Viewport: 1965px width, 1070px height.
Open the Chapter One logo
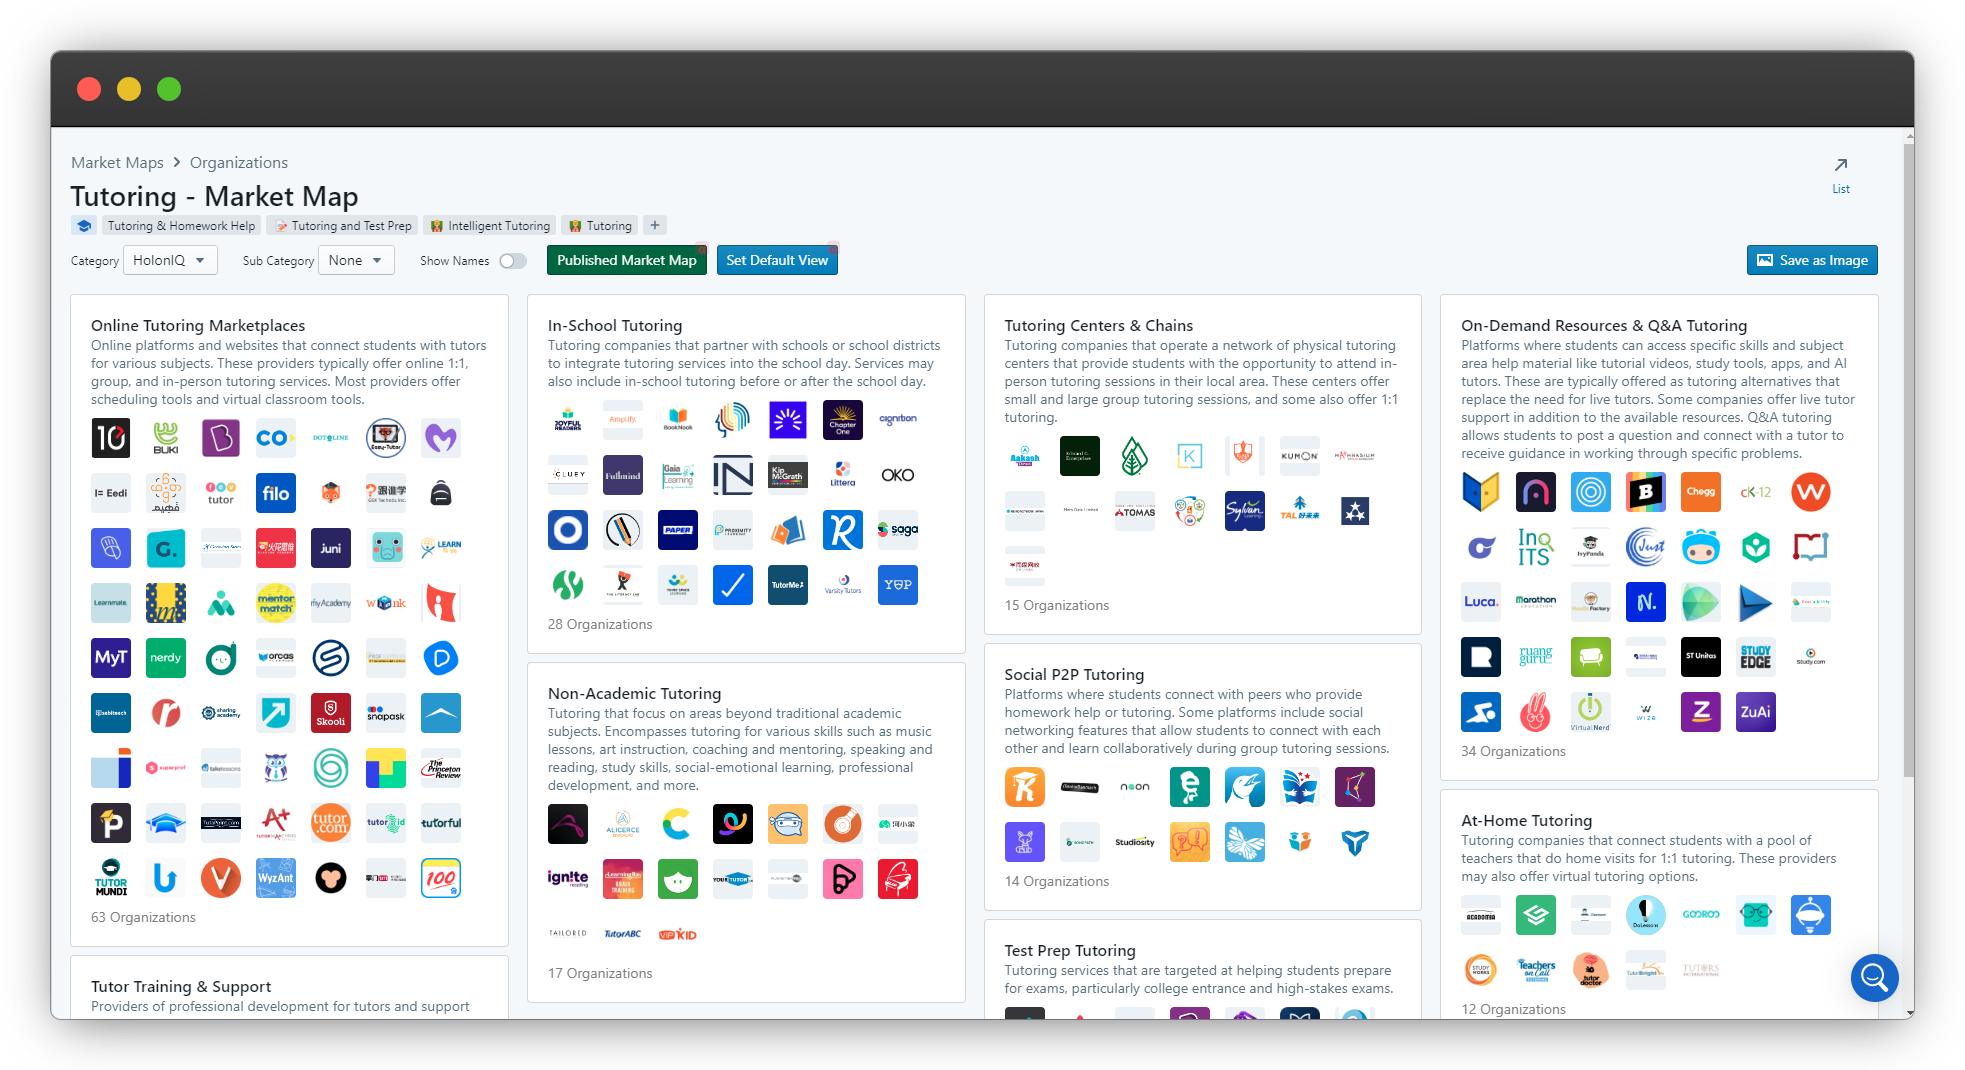tap(843, 420)
